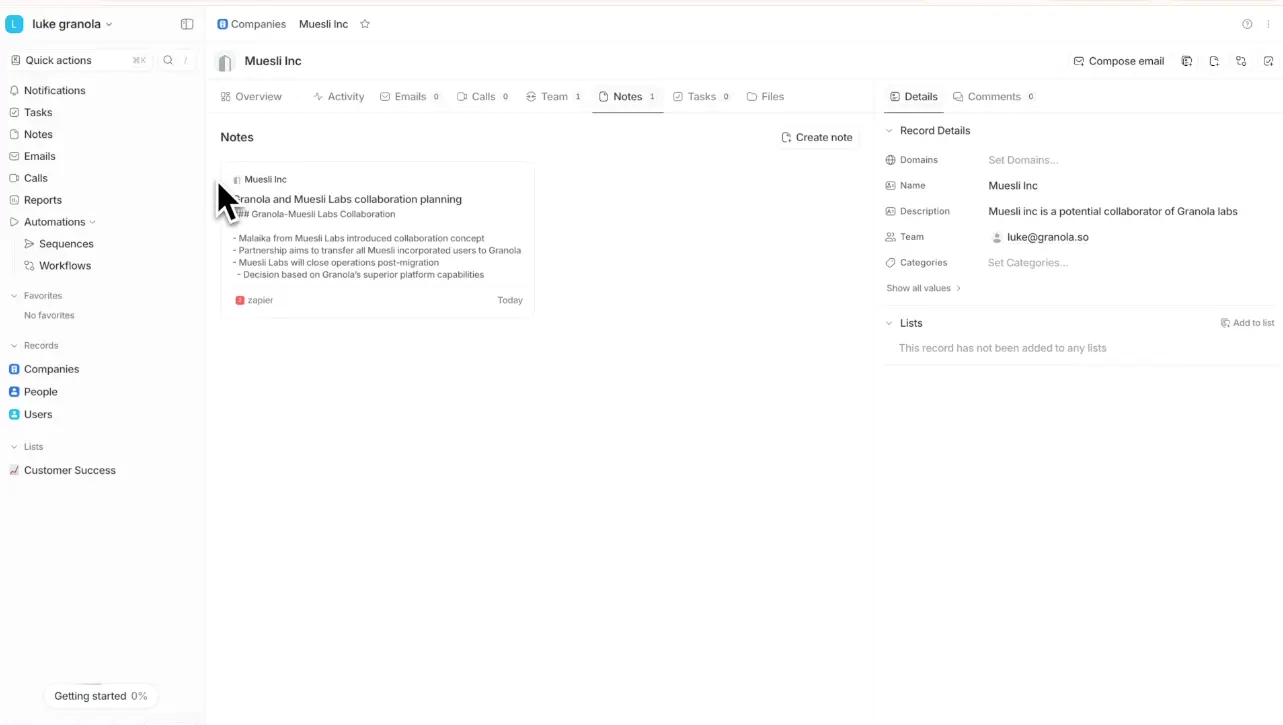Image resolution: width=1283 pixels, height=725 pixels.
Task: Open Reports from the sidebar
Action: [42, 200]
